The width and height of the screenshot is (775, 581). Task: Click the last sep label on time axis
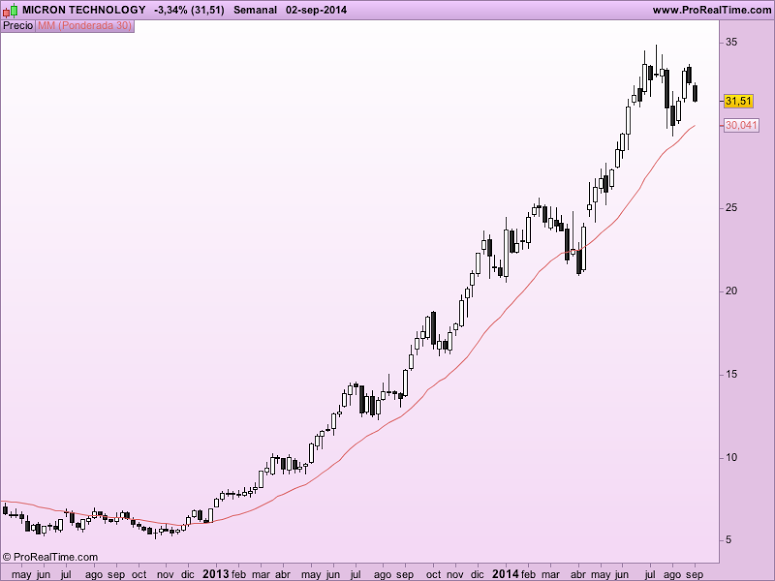pyautogui.click(x=695, y=575)
